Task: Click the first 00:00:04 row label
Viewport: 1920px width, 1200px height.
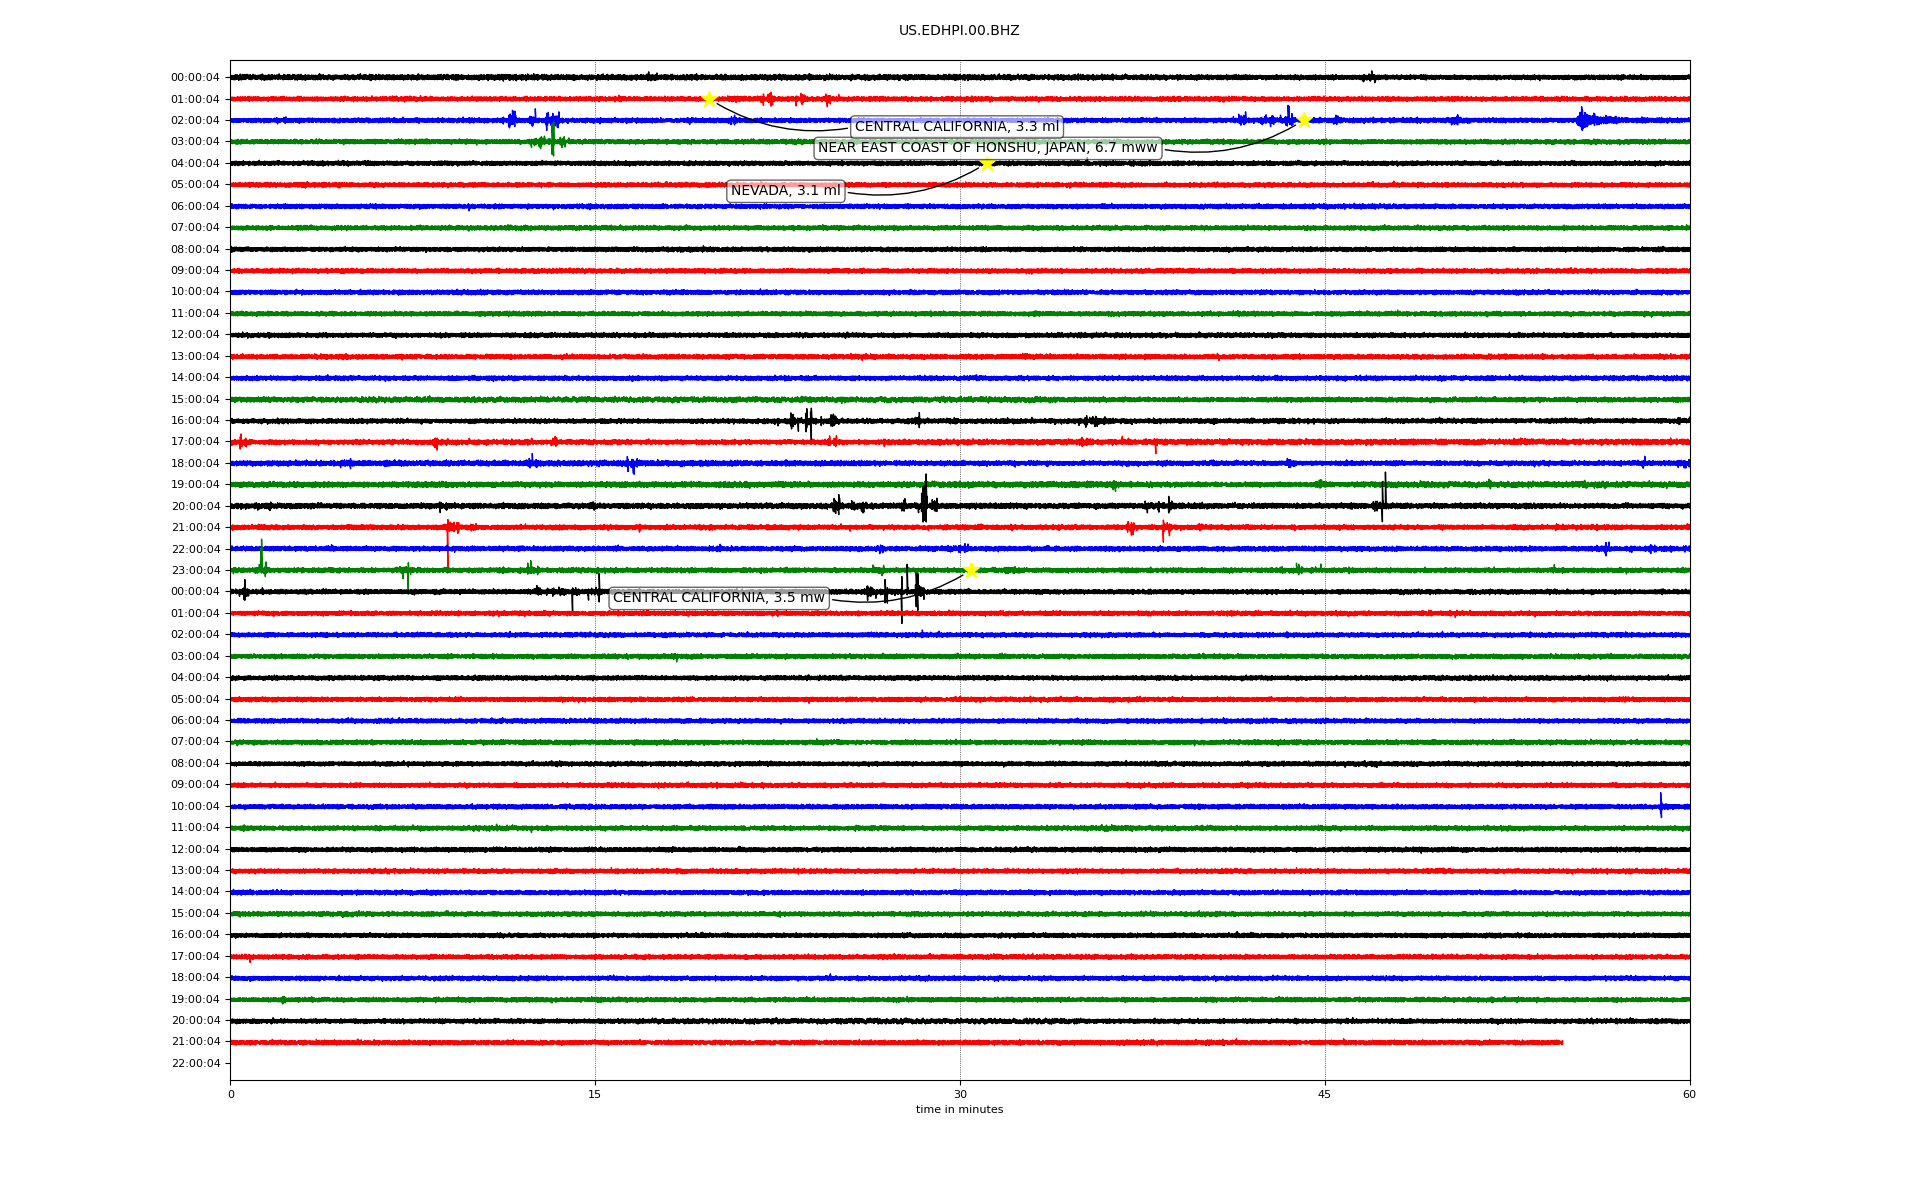Action: tap(195, 78)
